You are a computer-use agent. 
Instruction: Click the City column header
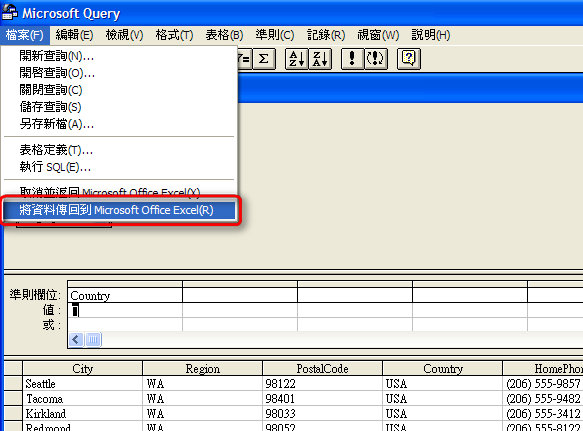coord(83,369)
